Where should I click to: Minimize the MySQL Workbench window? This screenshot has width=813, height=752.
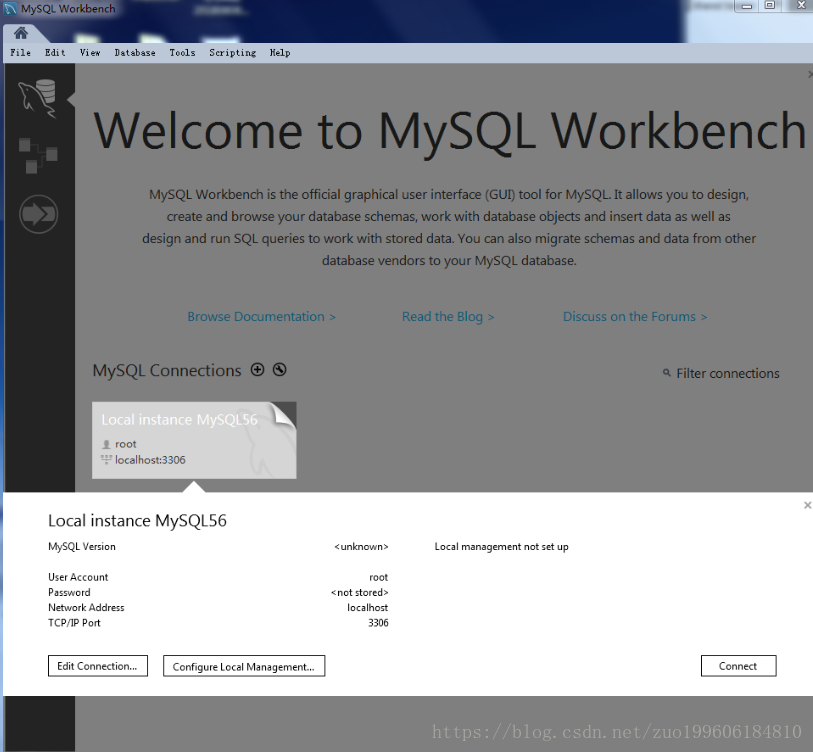click(x=747, y=6)
